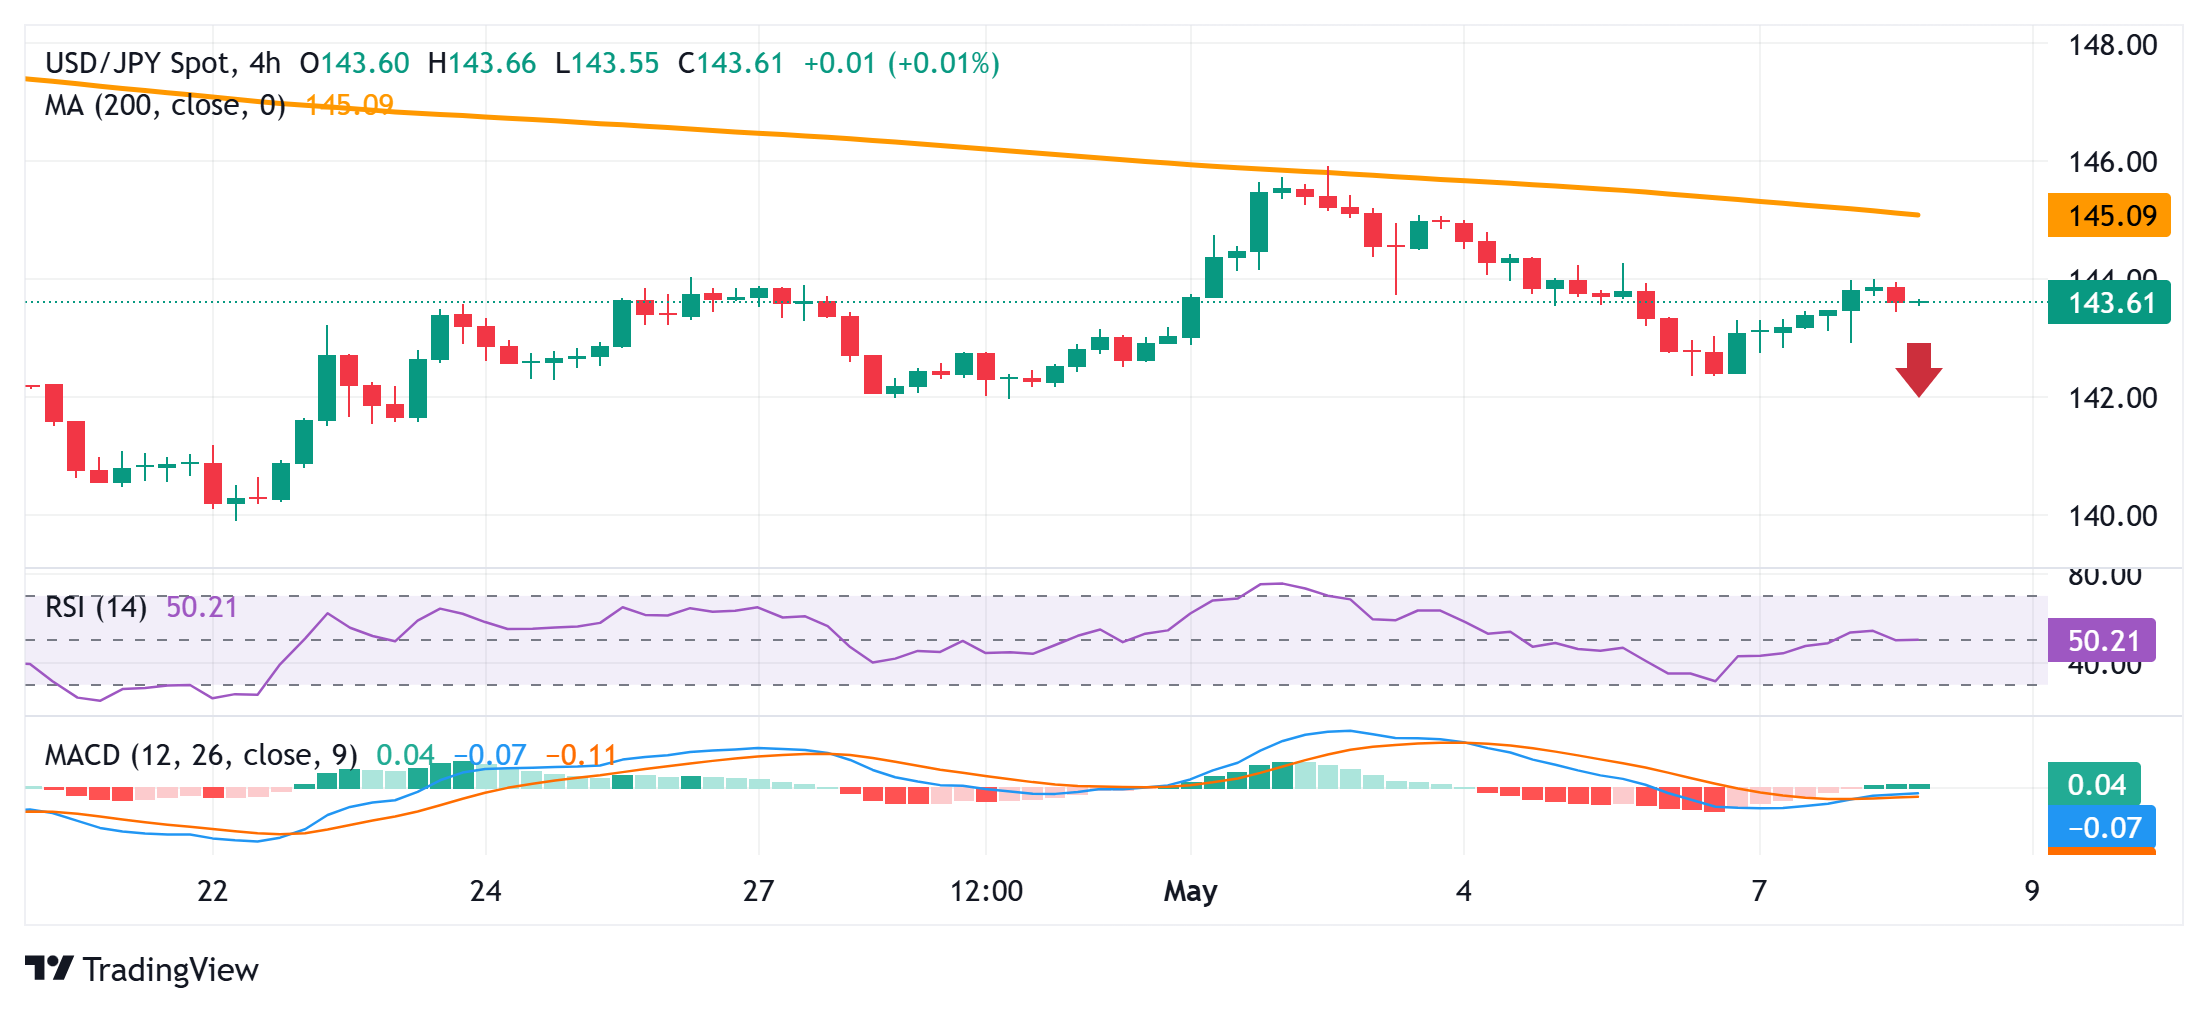The image size is (2208, 1013).
Task: Select the USD/JPY Spot symbol title
Action: pos(140,63)
